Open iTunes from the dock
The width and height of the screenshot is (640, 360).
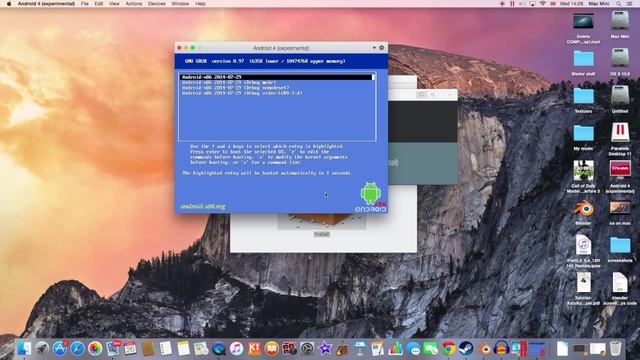pos(236,349)
